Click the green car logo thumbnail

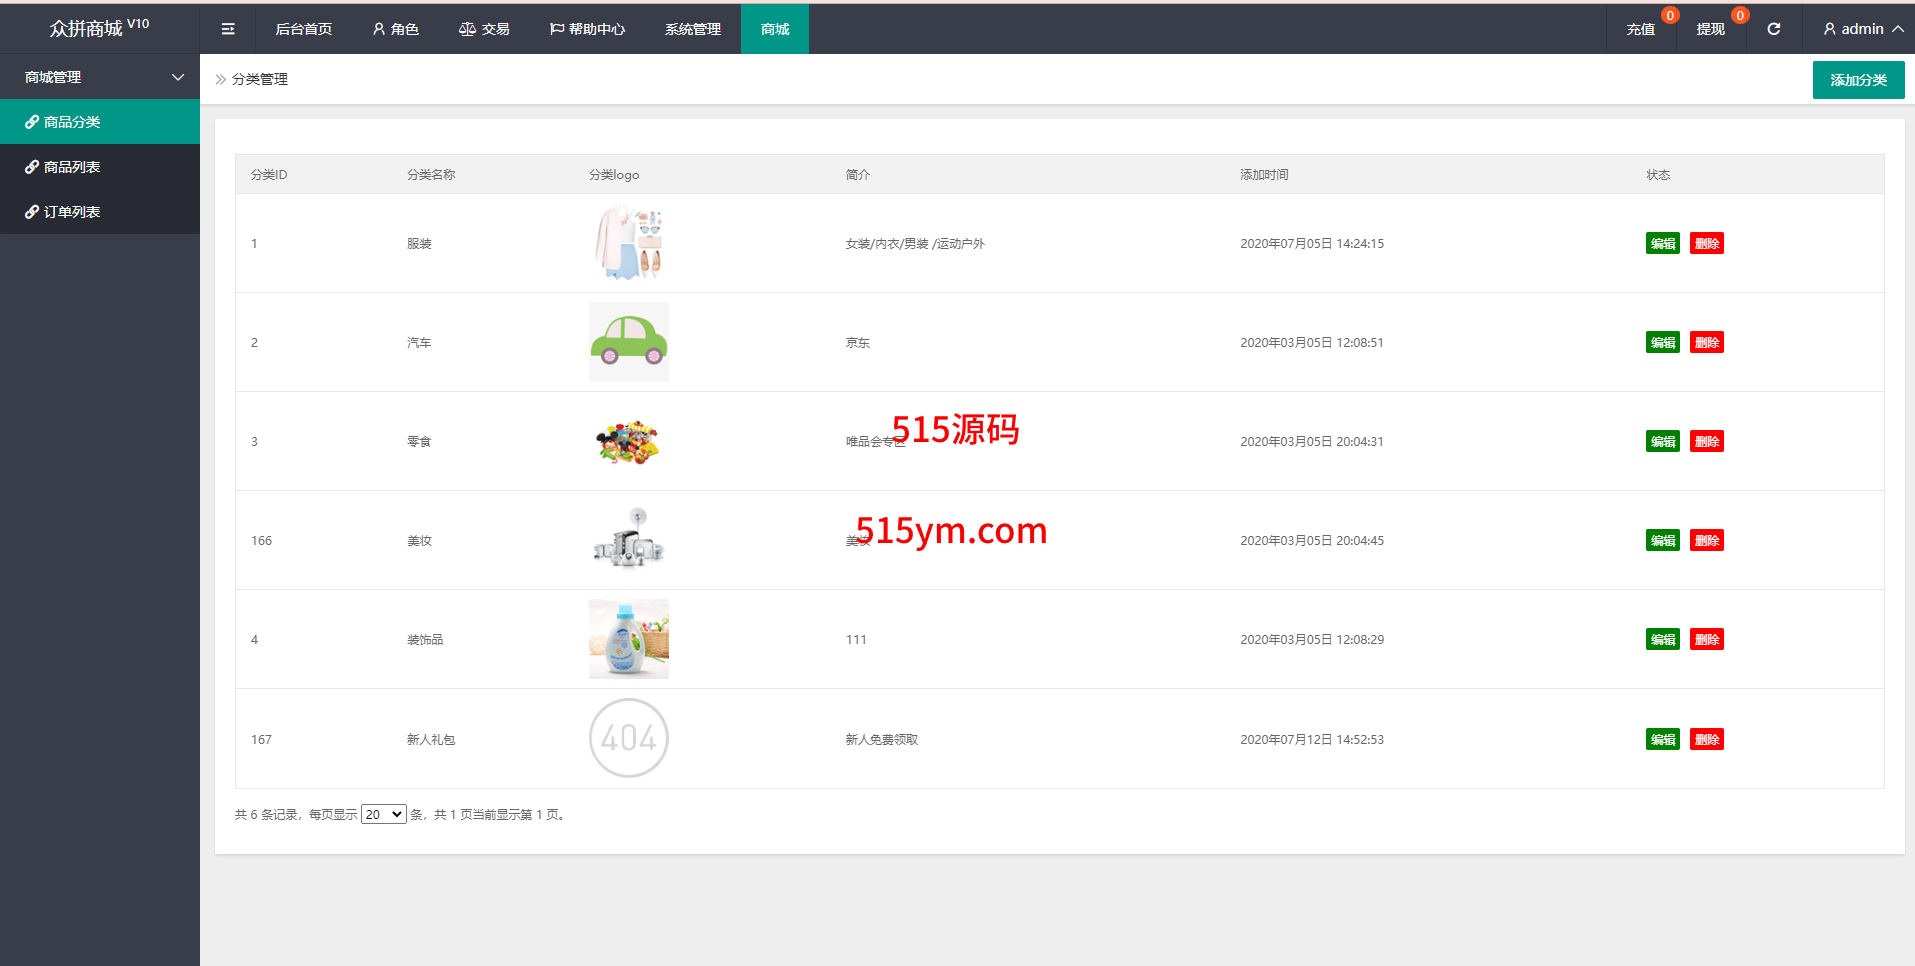(x=629, y=342)
